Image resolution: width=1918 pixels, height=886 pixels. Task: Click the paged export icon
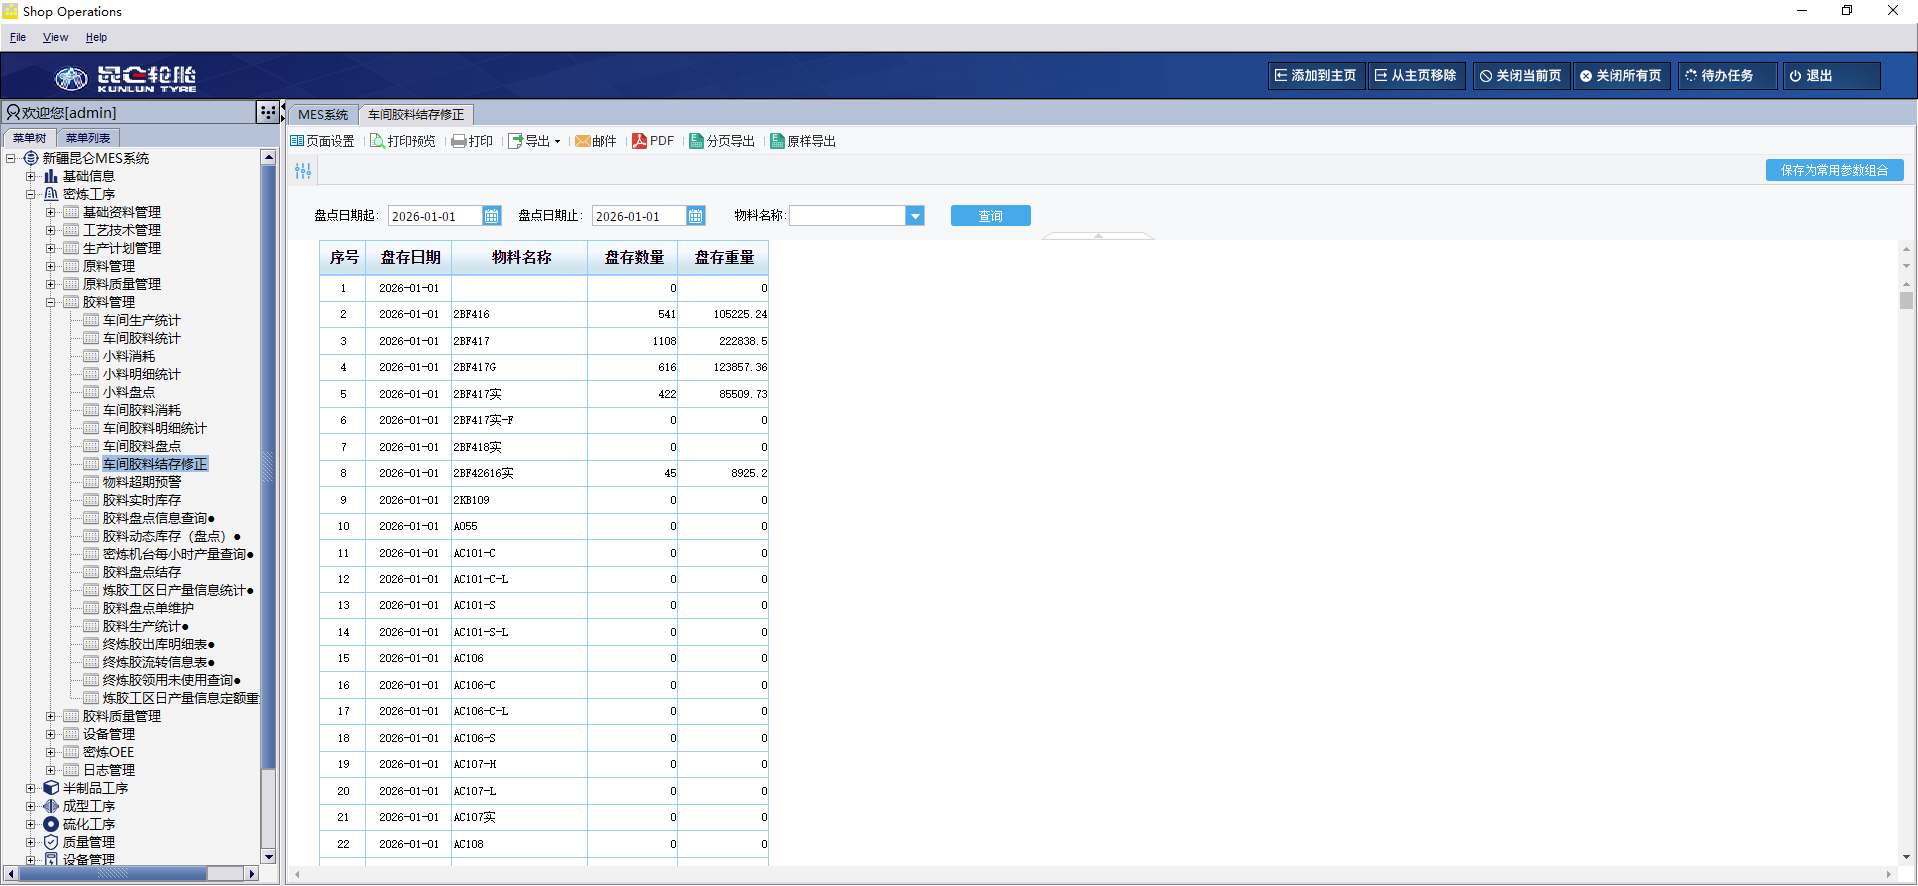pyautogui.click(x=696, y=142)
